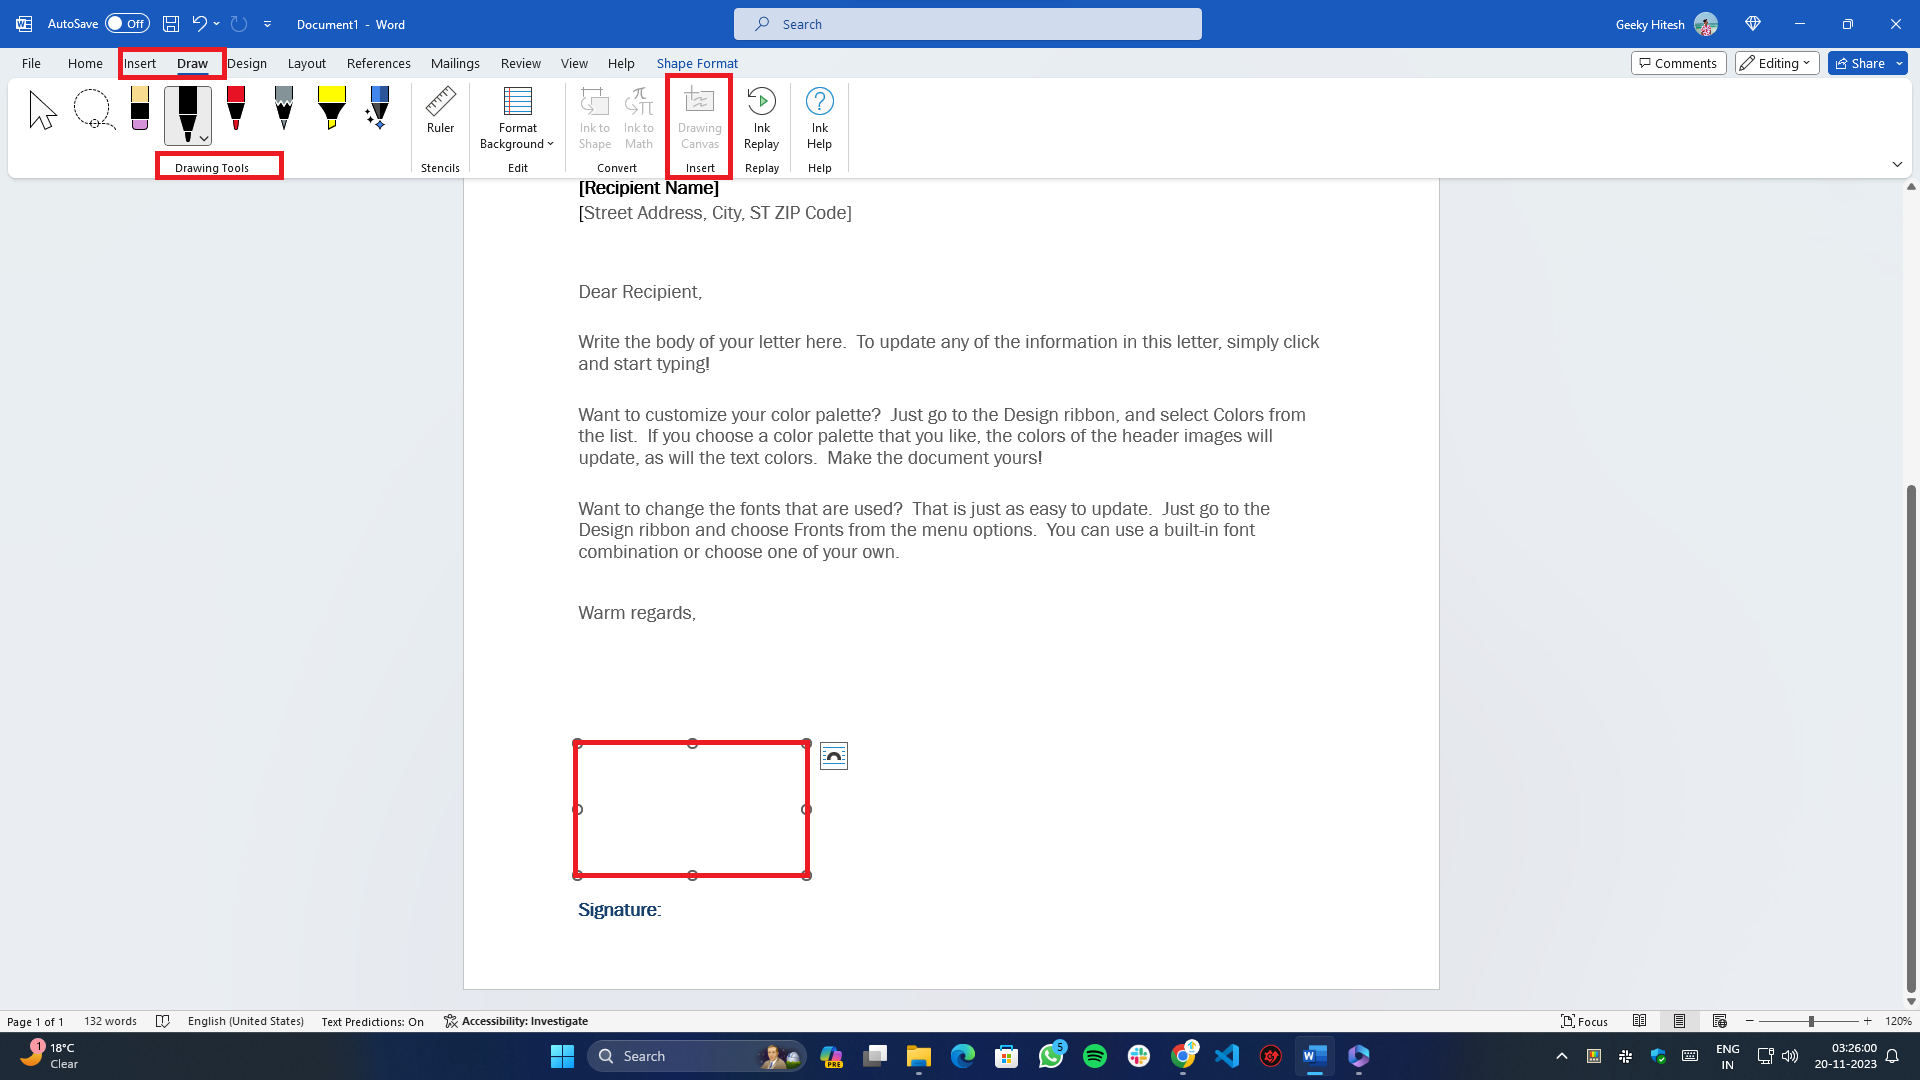
Task: Choose the Lasso Select tool
Action: pos(93,110)
